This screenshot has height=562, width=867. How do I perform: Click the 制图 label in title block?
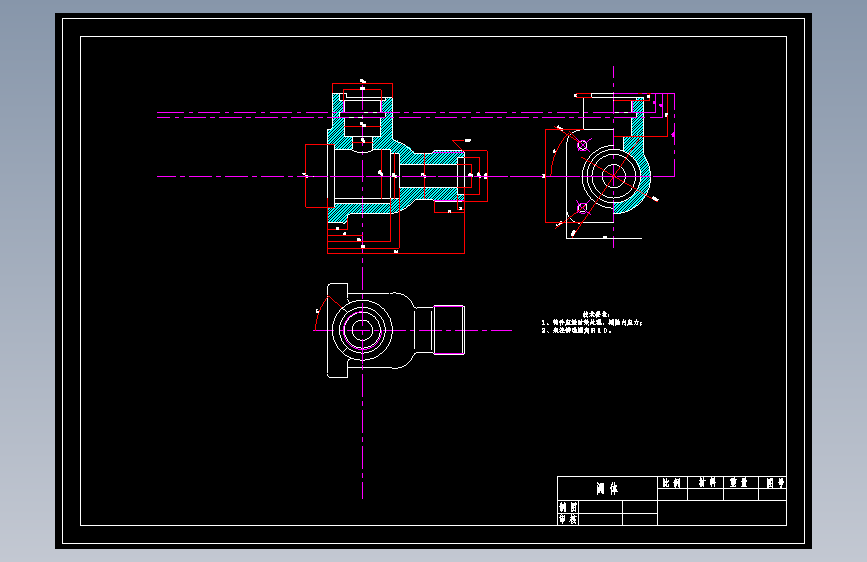pos(568,507)
